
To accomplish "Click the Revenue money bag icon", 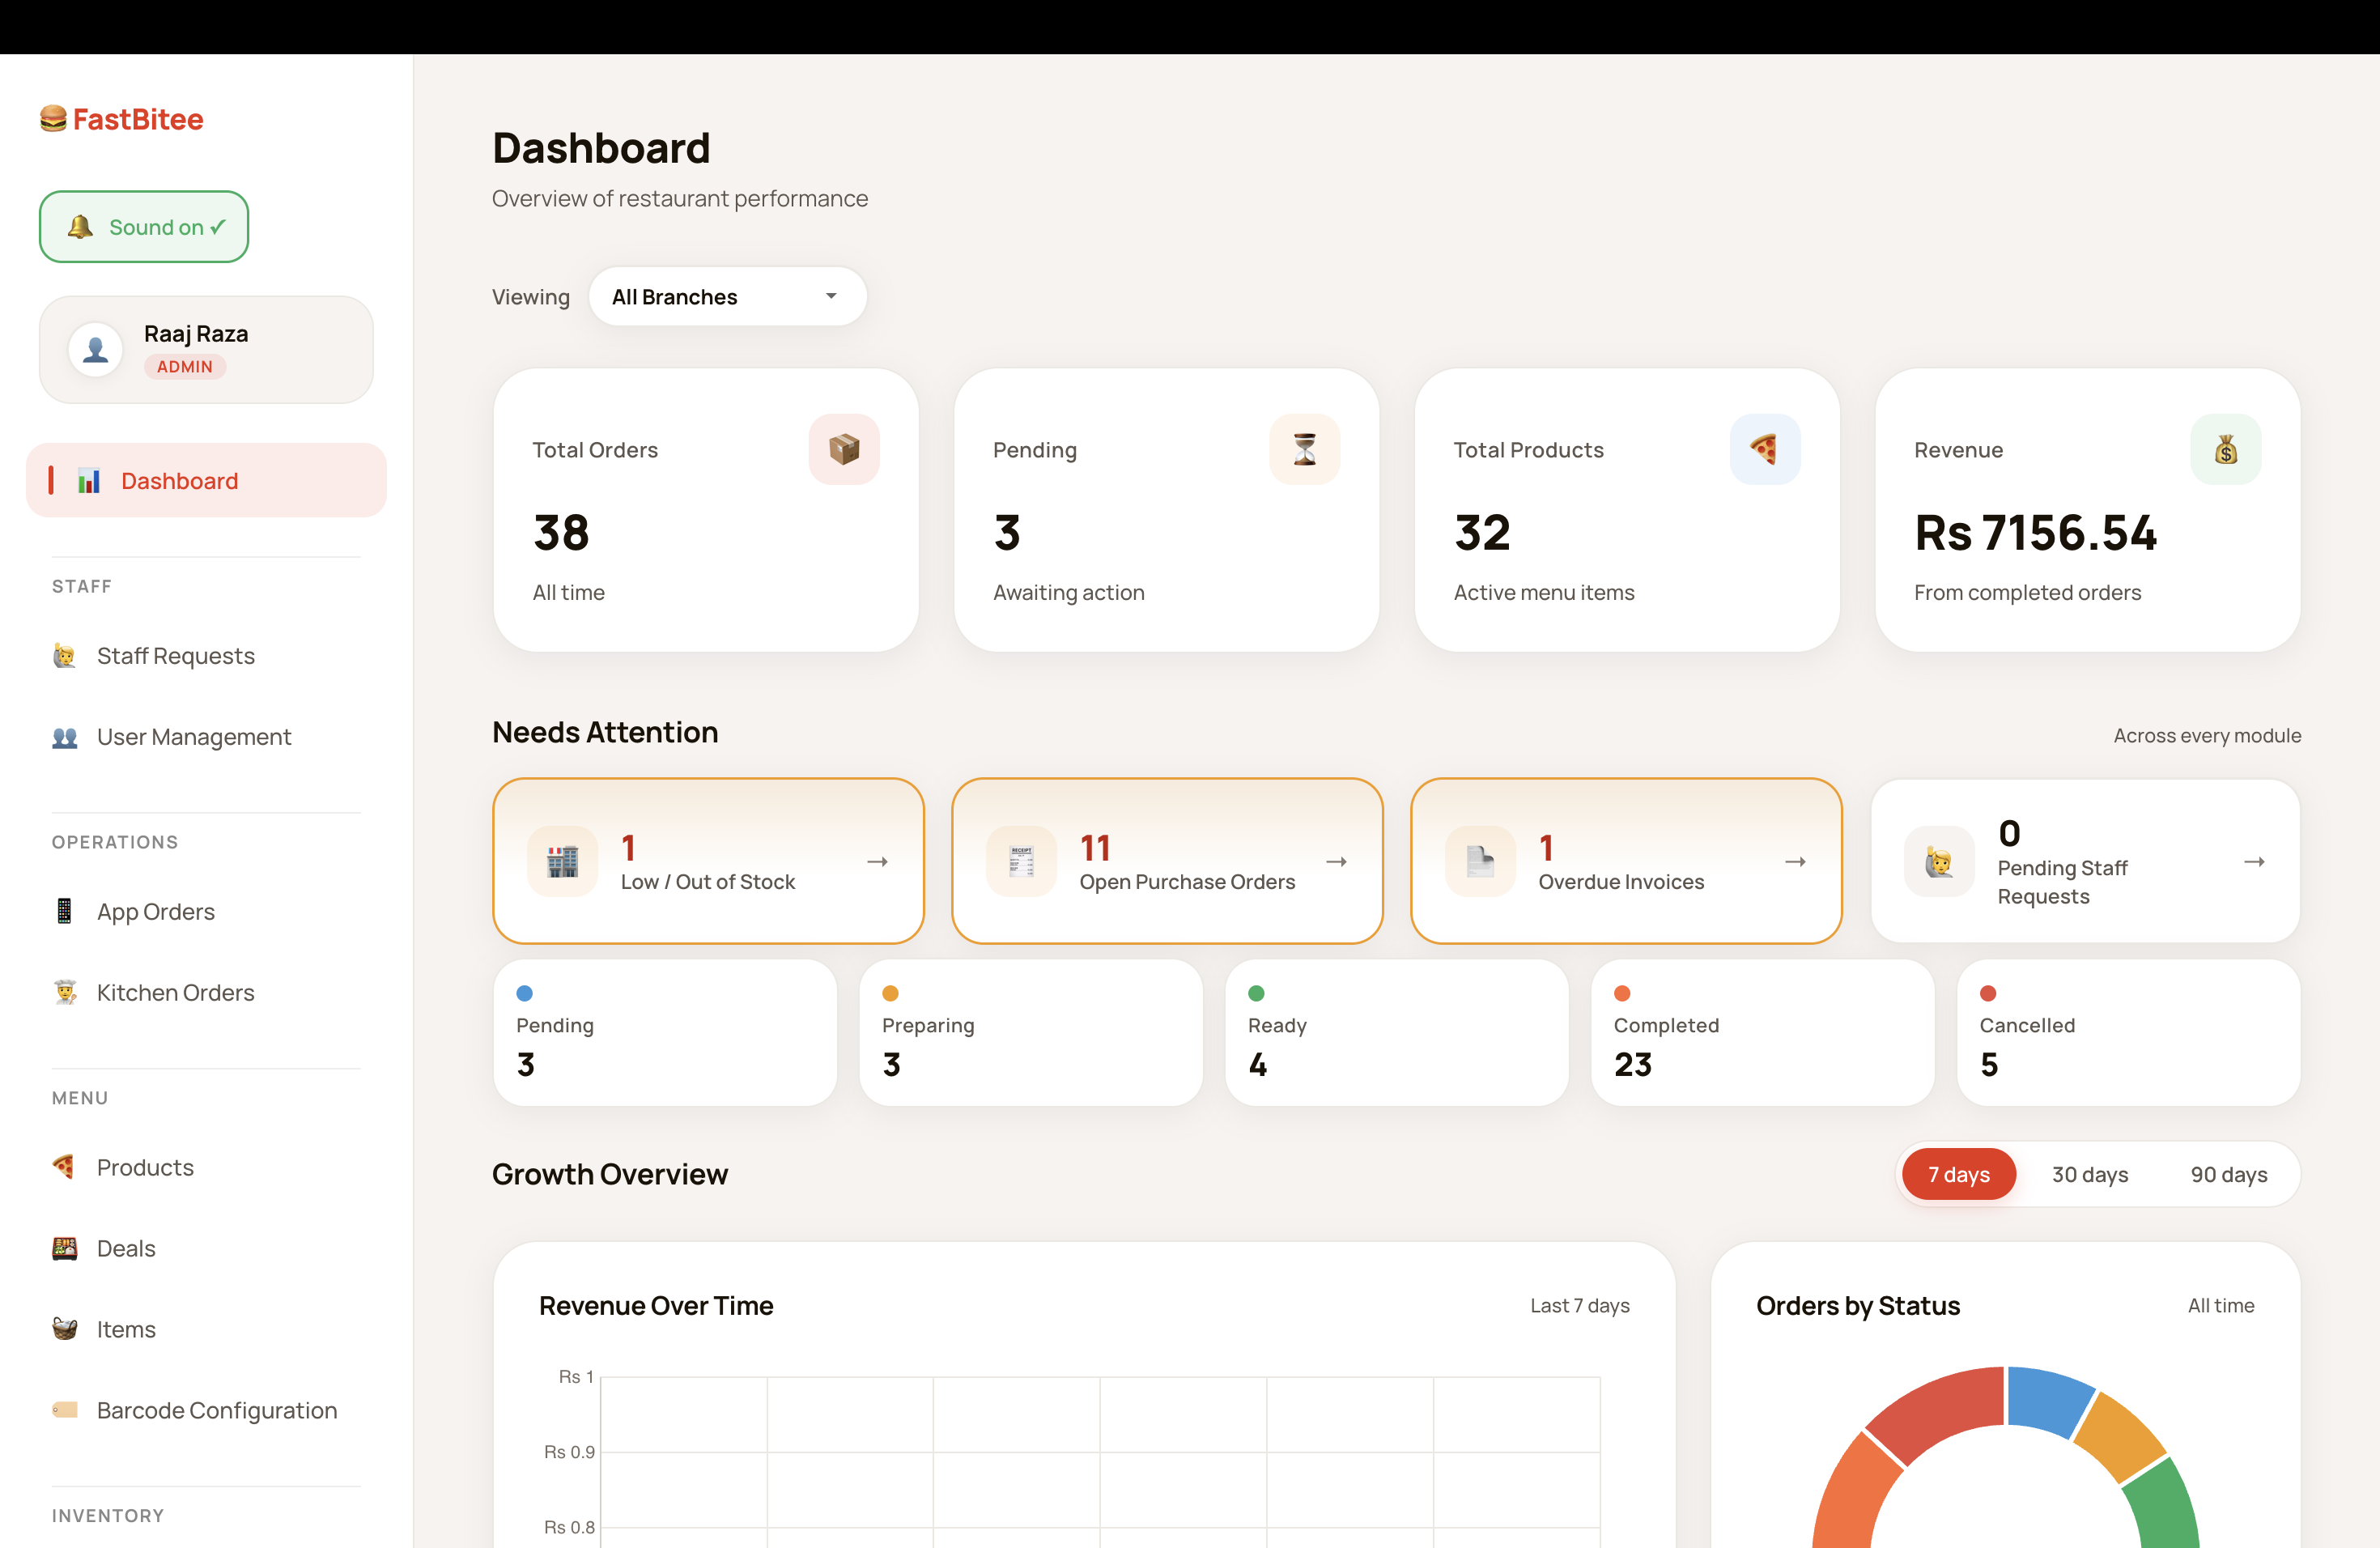I will tap(2226, 449).
